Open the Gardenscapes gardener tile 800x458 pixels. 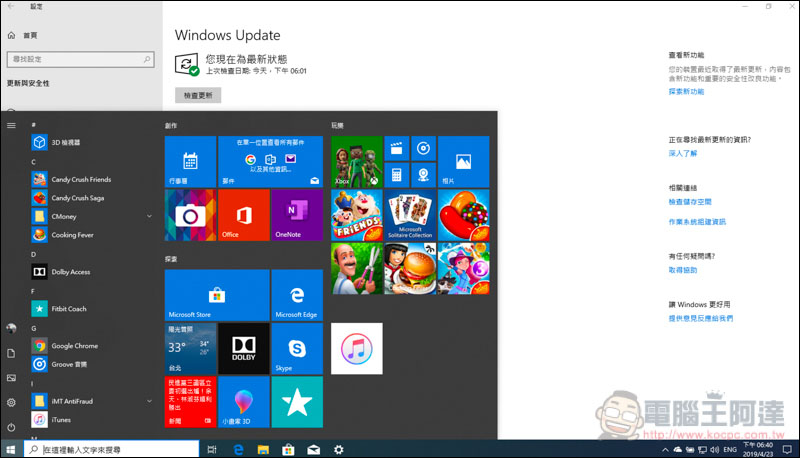tap(357, 268)
